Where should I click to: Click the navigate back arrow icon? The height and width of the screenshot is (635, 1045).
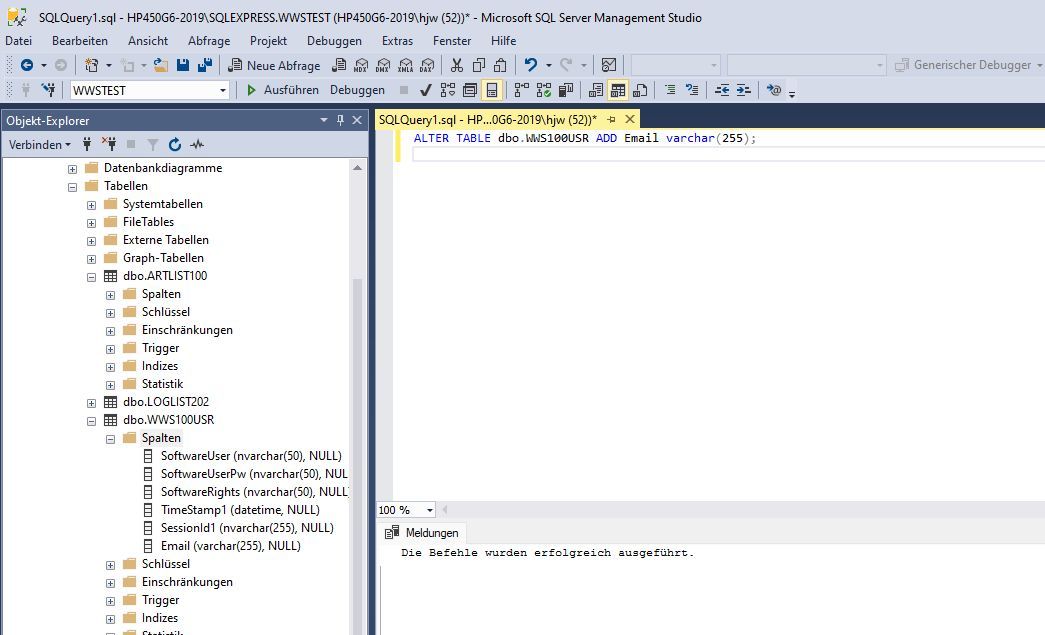(27, 65)
